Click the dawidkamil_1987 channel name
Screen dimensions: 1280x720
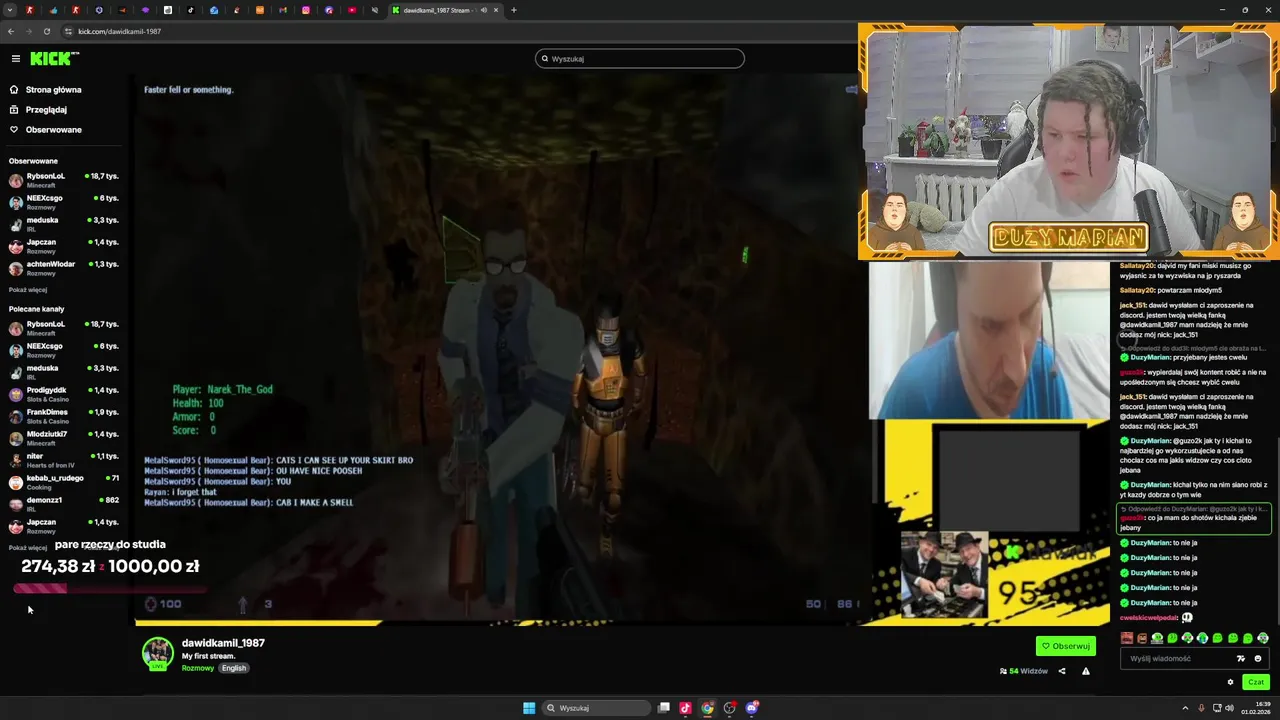point(223,643)
